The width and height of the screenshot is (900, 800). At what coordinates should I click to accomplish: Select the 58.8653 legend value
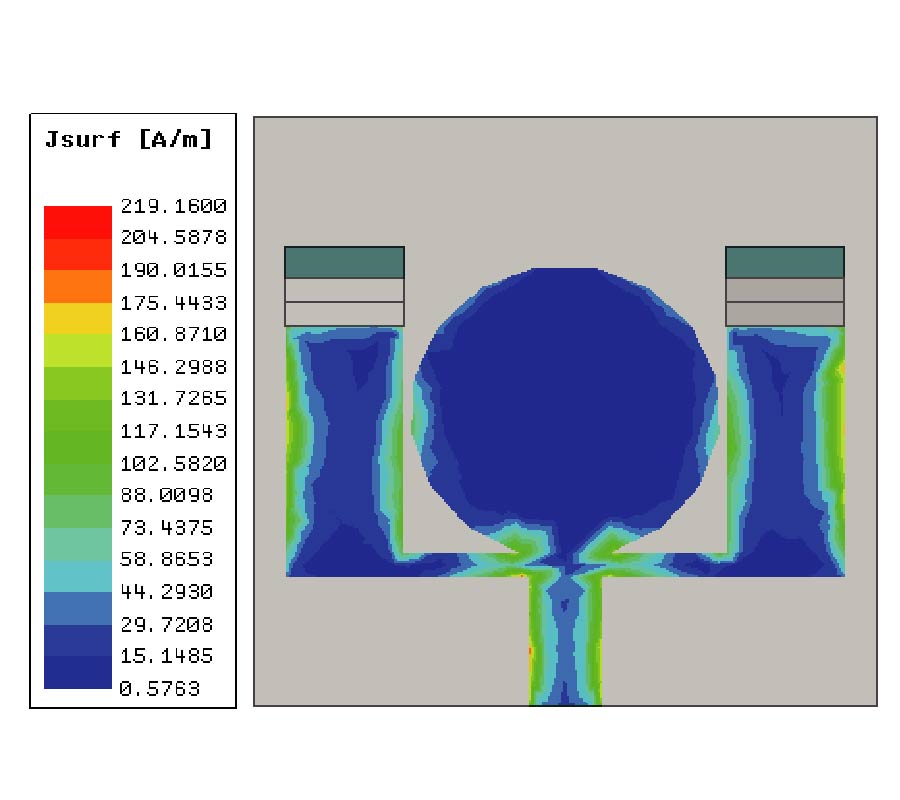click(x=173, y=559)
